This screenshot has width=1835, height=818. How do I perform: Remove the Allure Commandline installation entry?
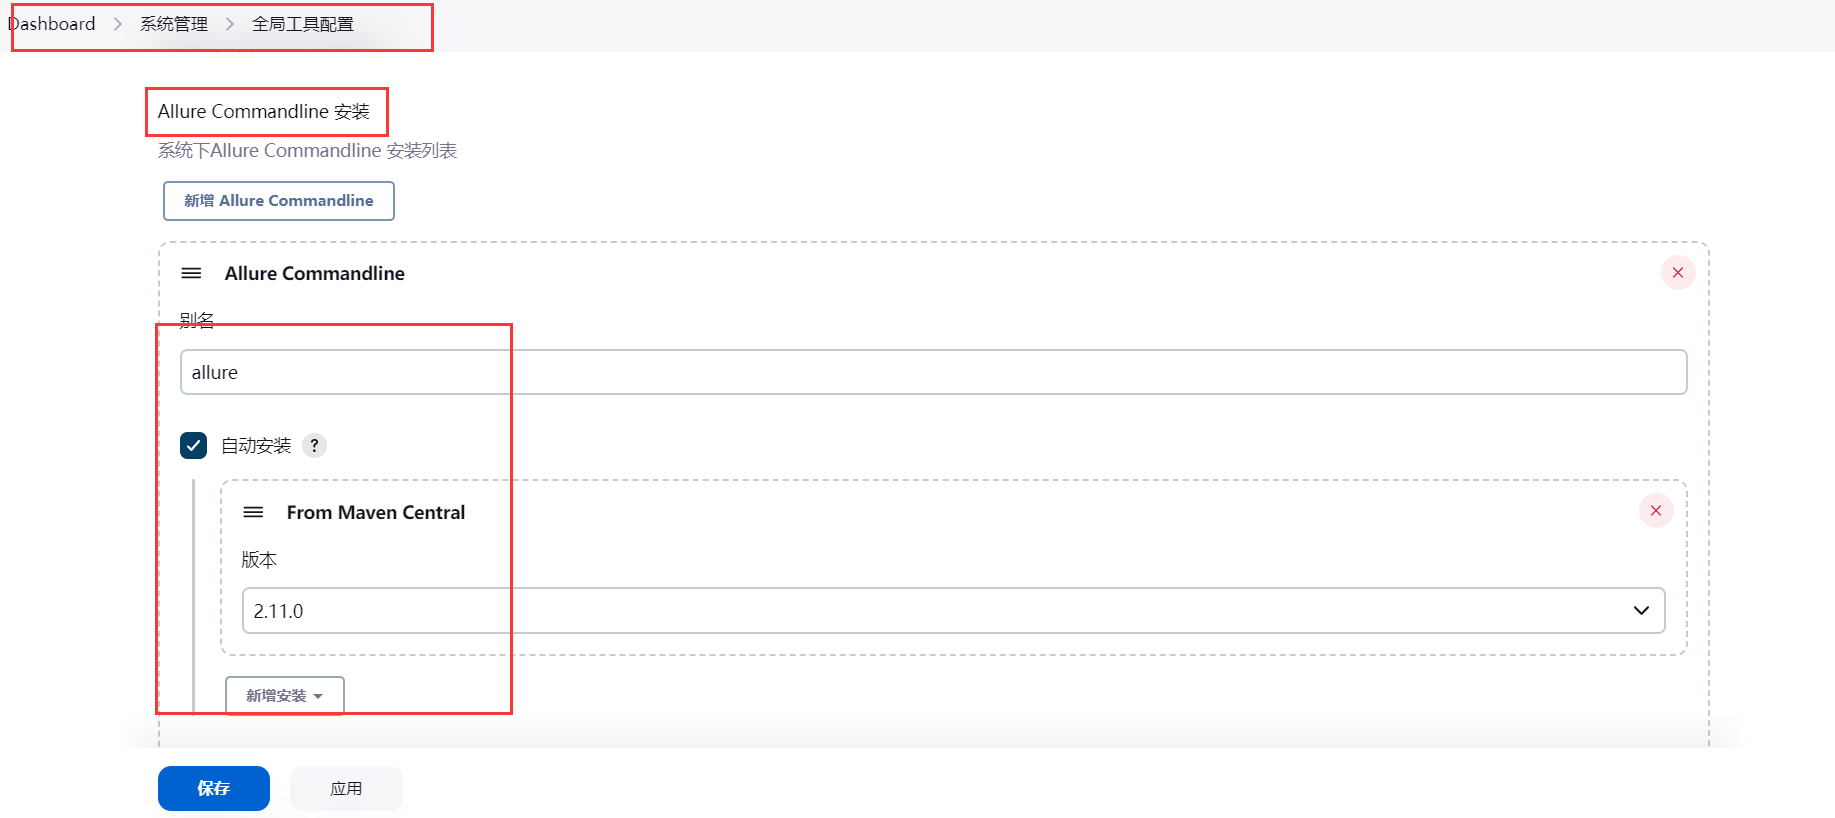[x=1677, y=273]
